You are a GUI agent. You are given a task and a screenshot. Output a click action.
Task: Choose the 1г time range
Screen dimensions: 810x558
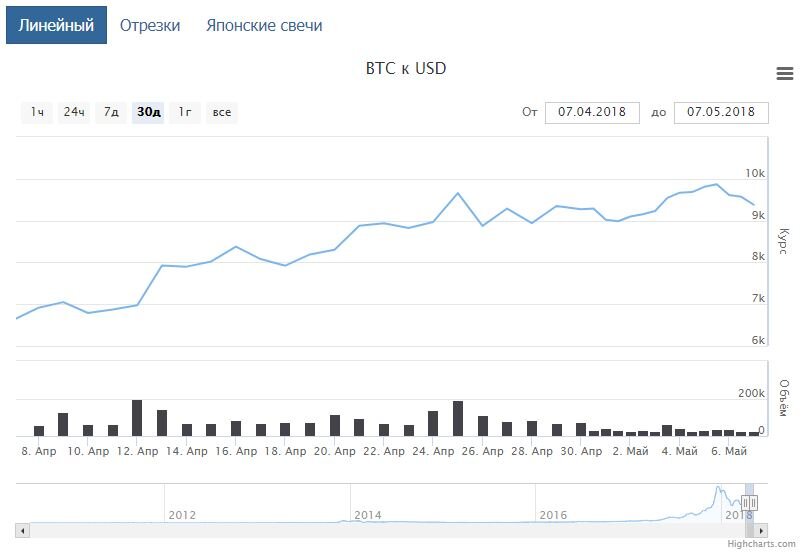pos(185,112)
